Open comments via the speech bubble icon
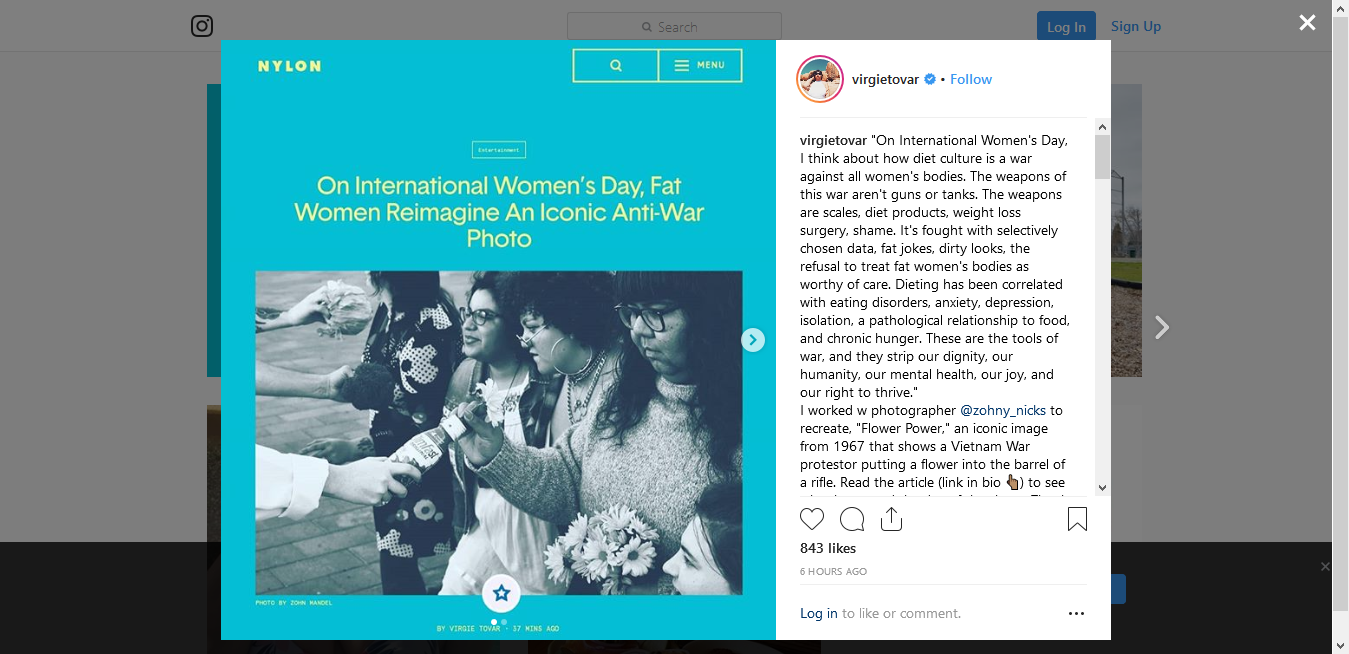The image size is (1349, 654). click(852, 520)
